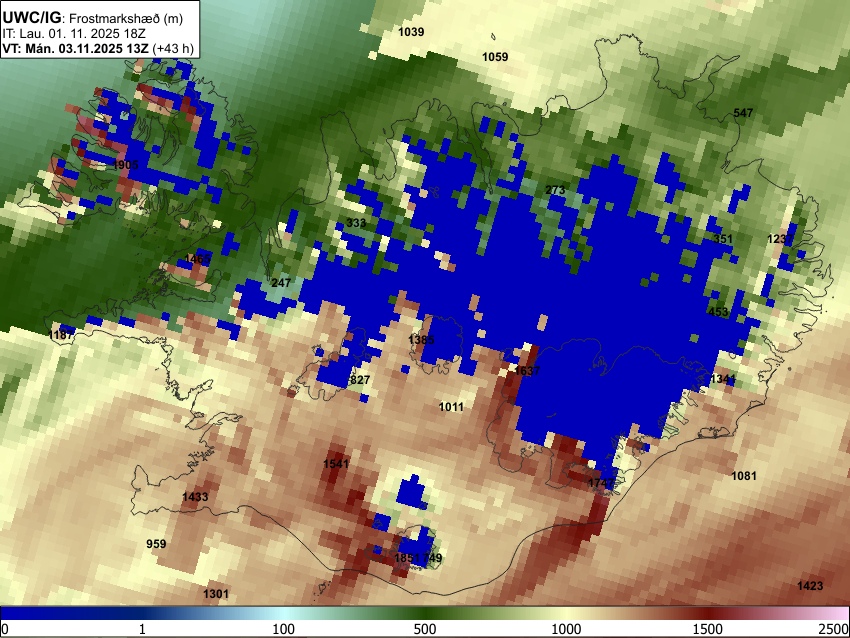Click the 1747 value on the map
The image size is (850, 638).
(601, 482)
